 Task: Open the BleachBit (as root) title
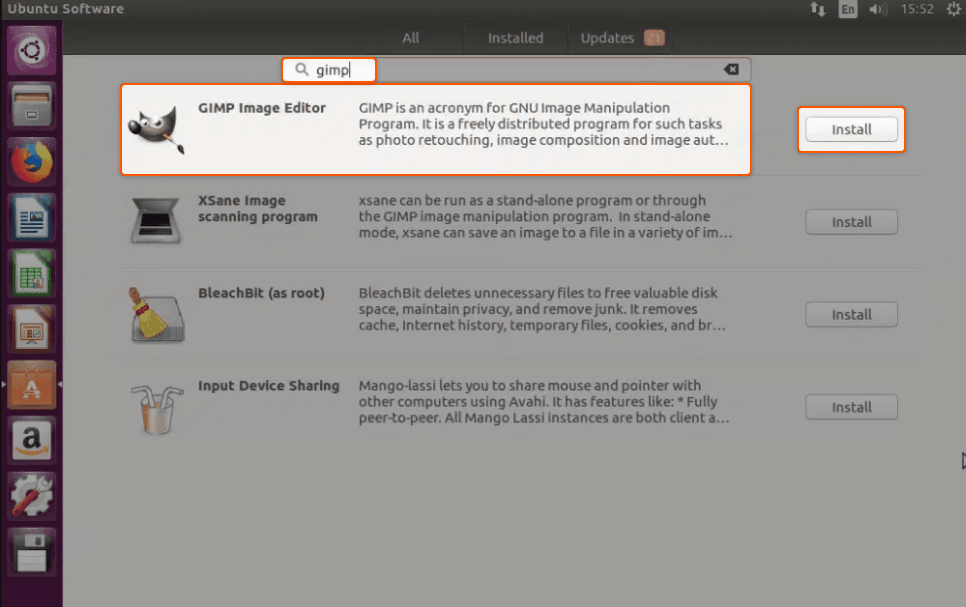click(x=261, y=293)
